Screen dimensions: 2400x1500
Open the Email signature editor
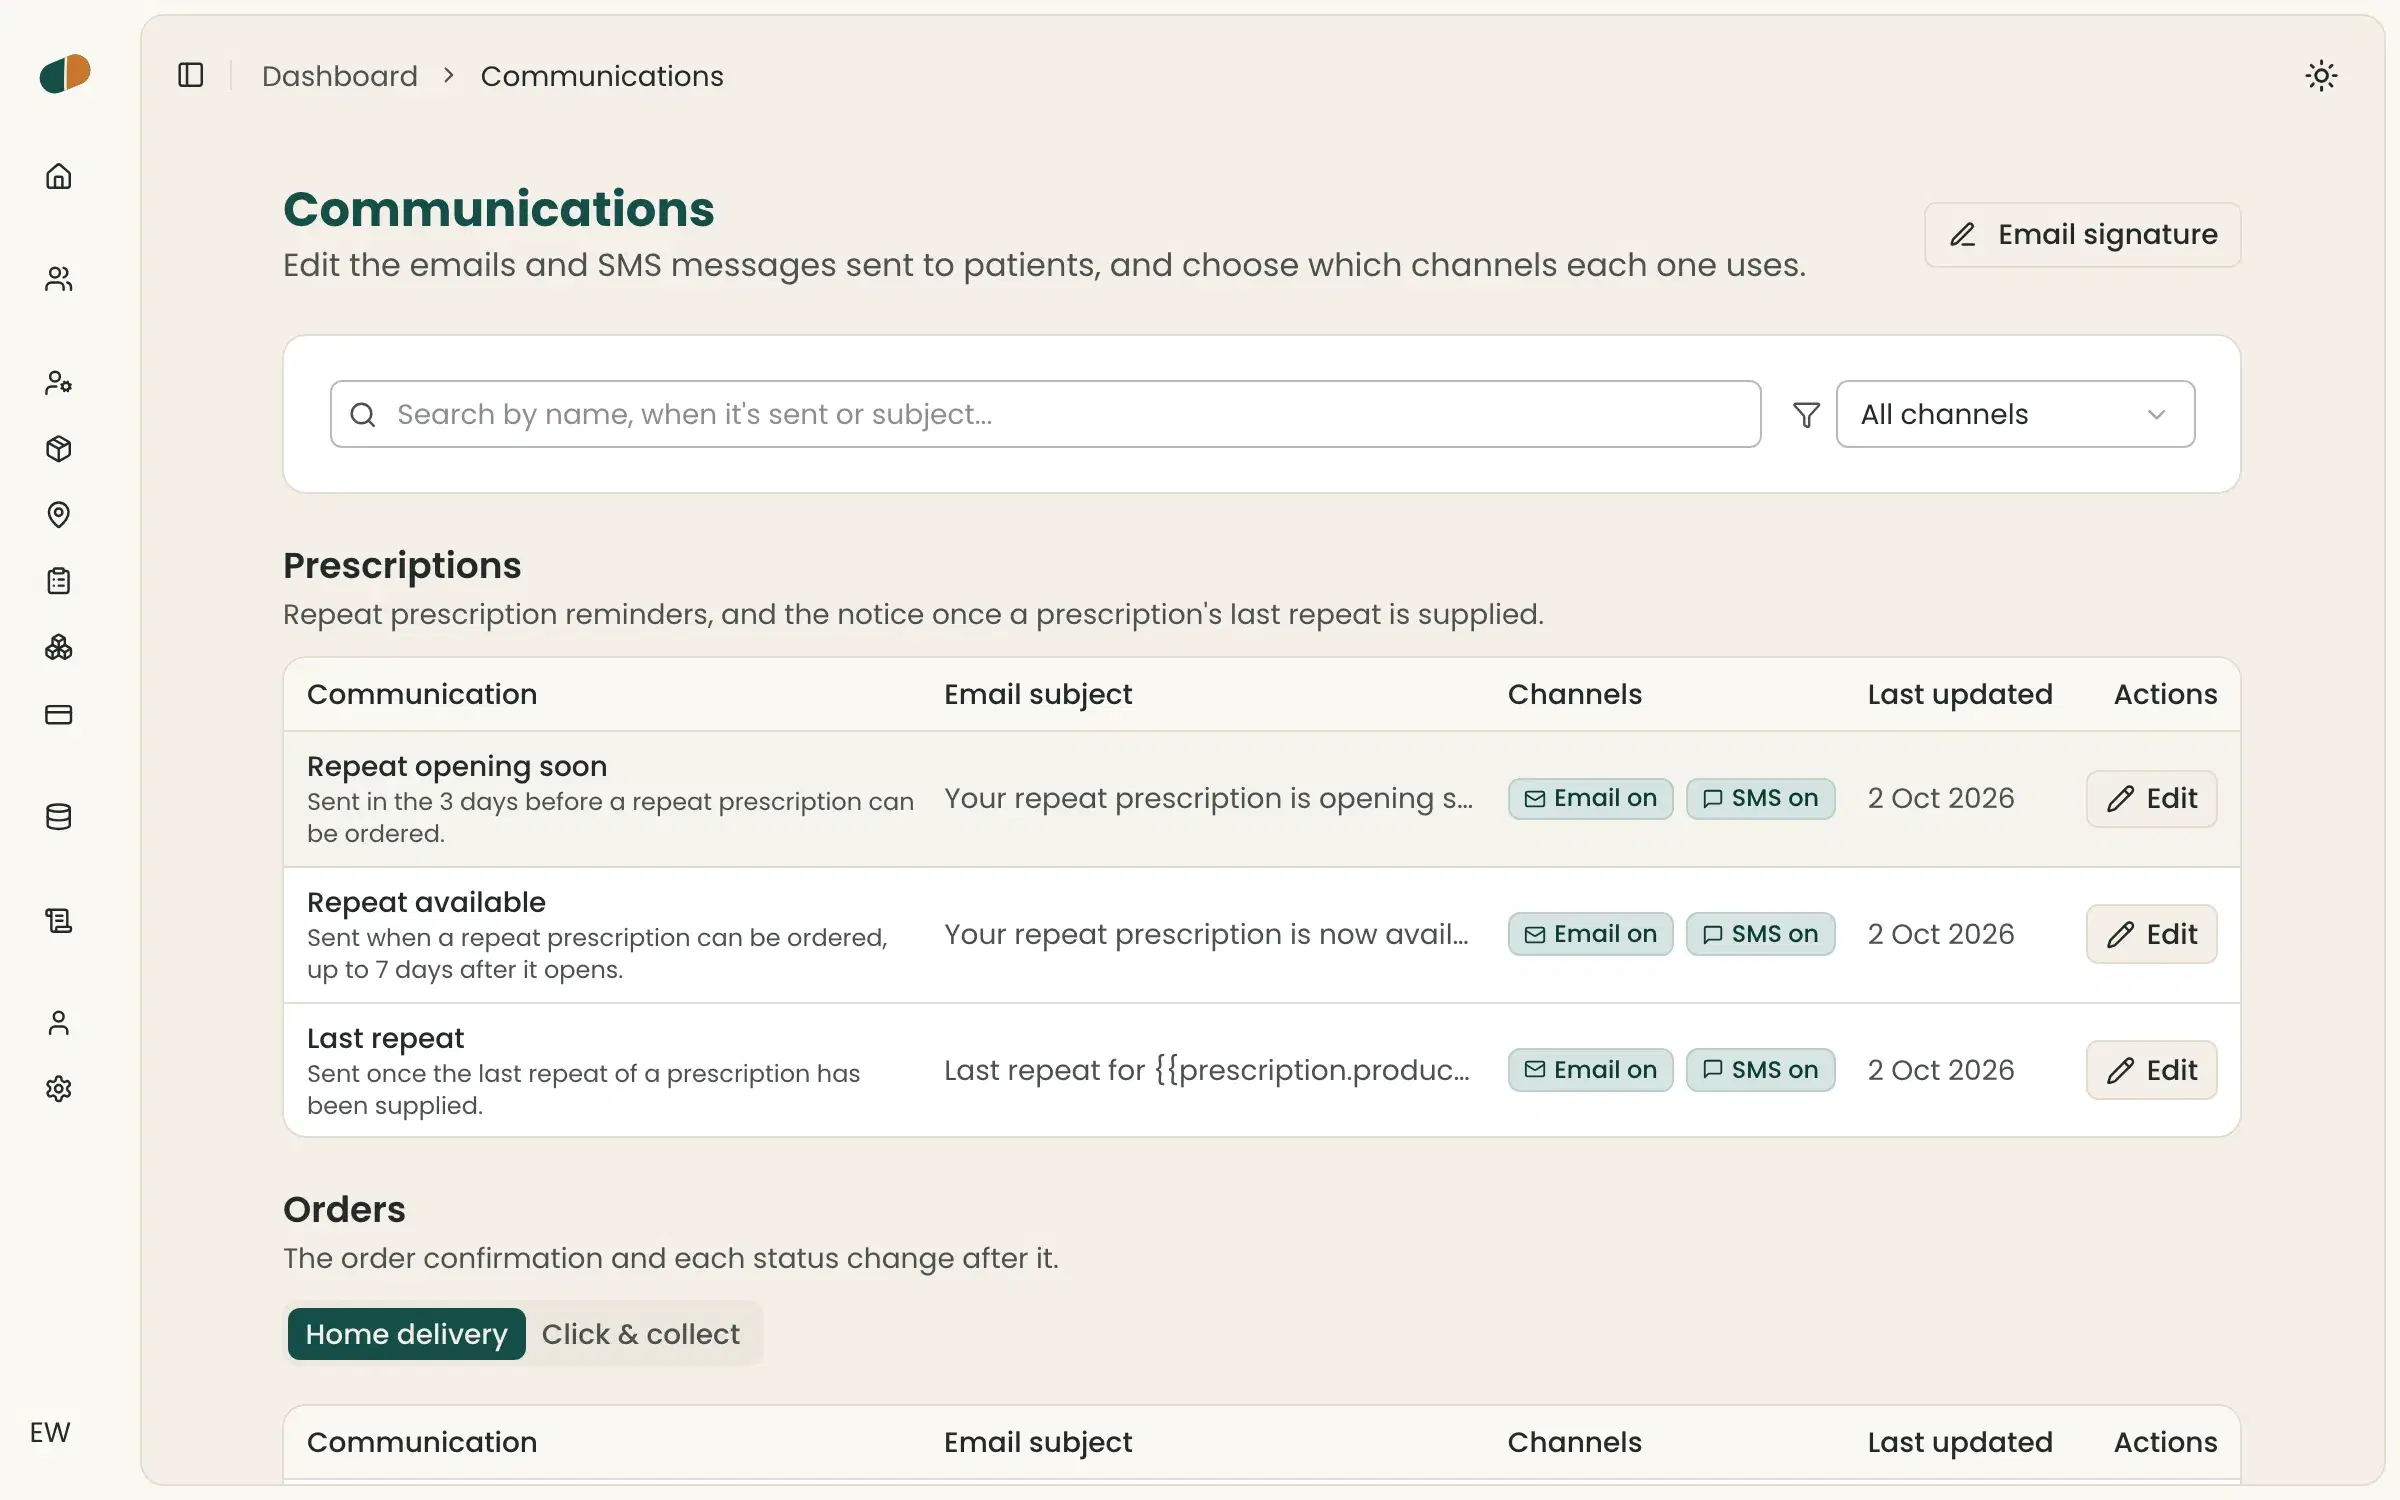point(2082,235)
